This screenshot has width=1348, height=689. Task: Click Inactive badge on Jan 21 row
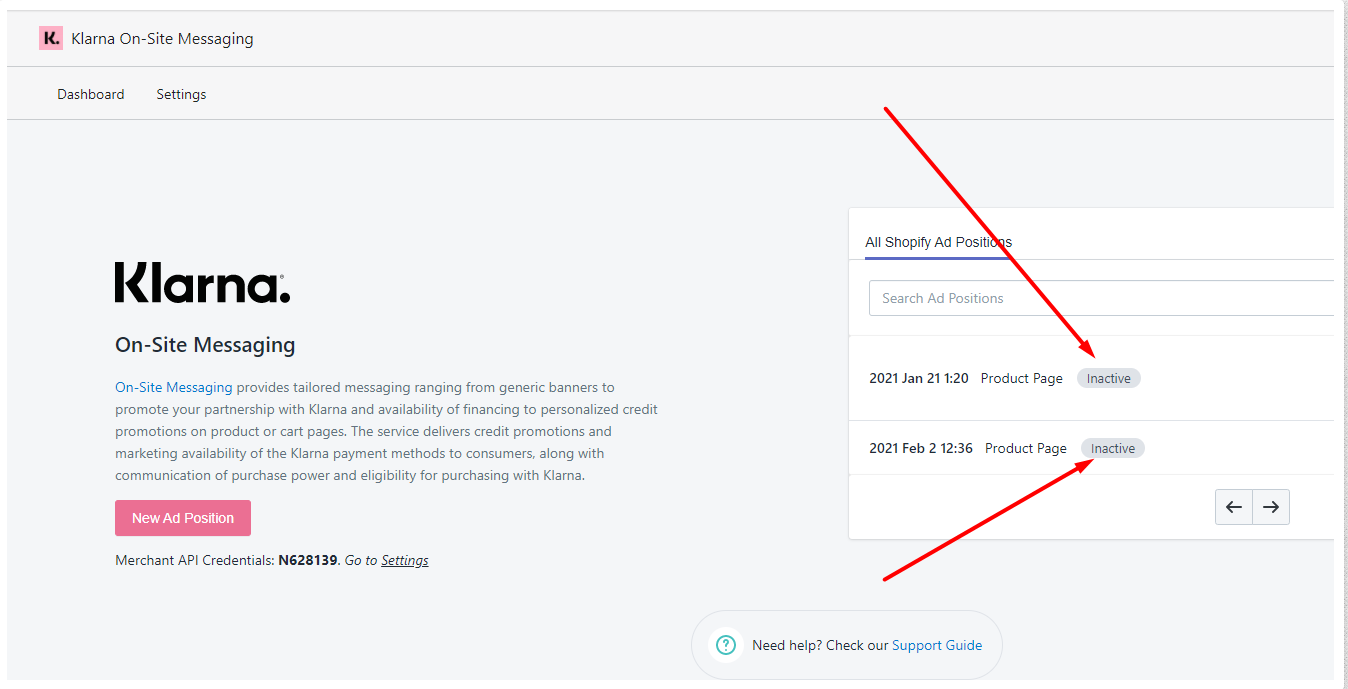1109,378
